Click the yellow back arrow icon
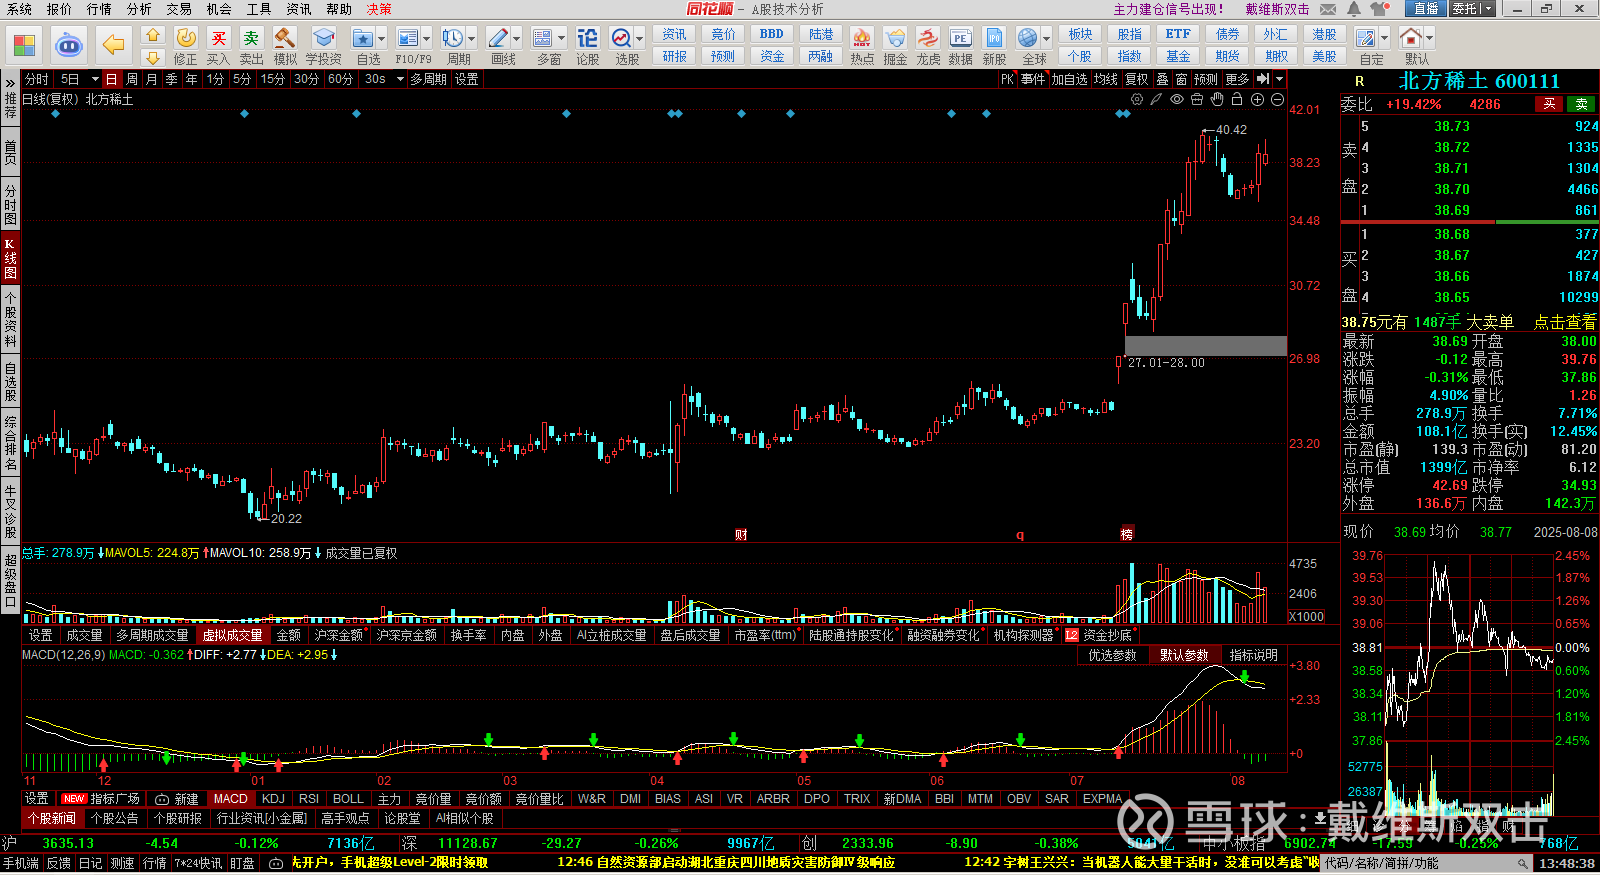Image resolution: width=1600 pixels, height=875 pixels. 114,45
